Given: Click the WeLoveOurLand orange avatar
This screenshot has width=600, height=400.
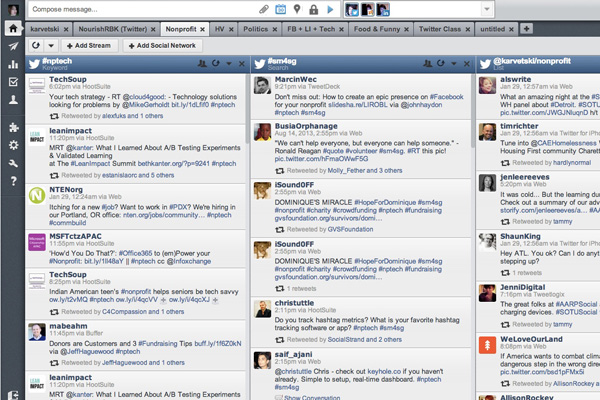Looking at the screenshot, I should [488, 345].
